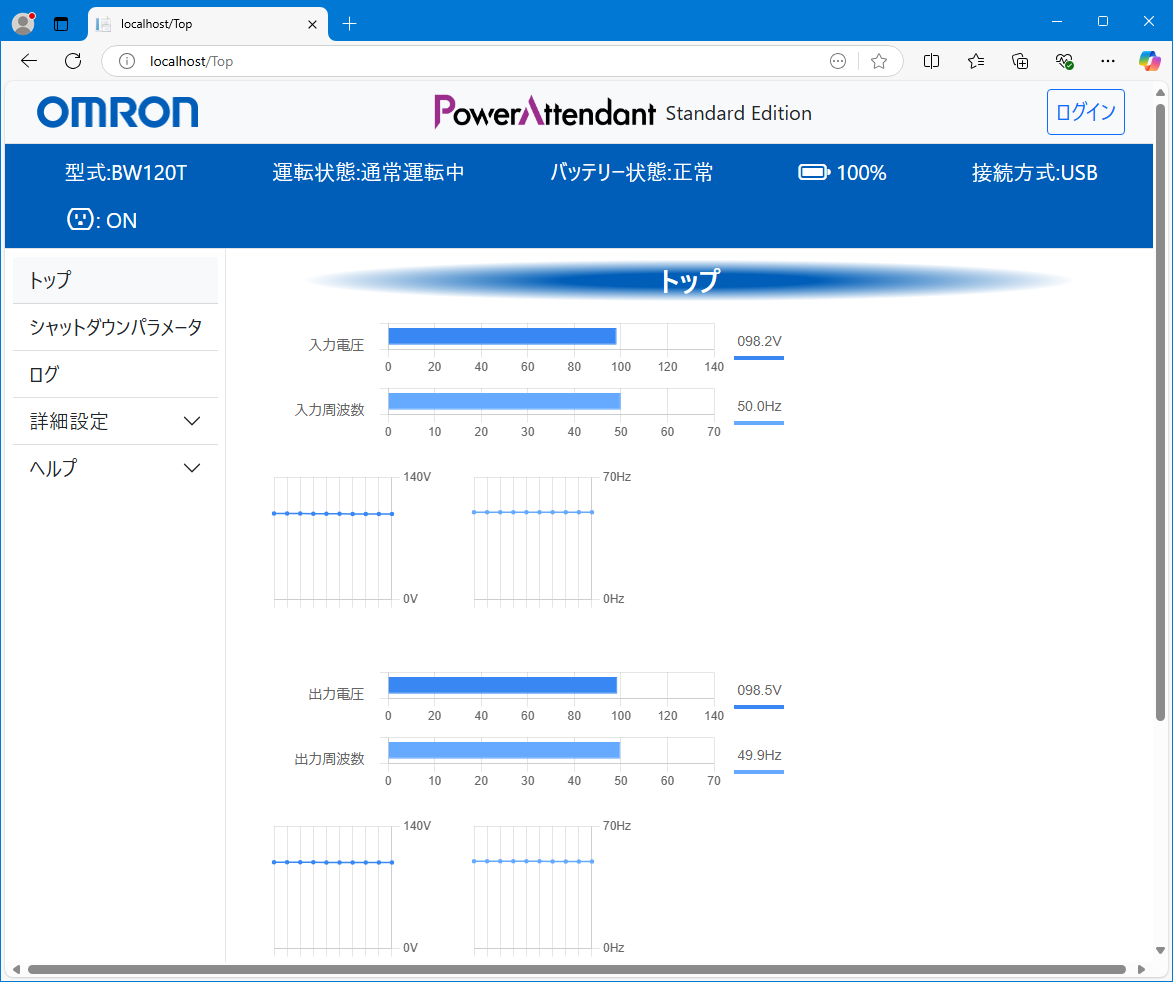Open the tab actions menu icon
This screenshot has width=1173, height=982.
(x=61, y=24)
